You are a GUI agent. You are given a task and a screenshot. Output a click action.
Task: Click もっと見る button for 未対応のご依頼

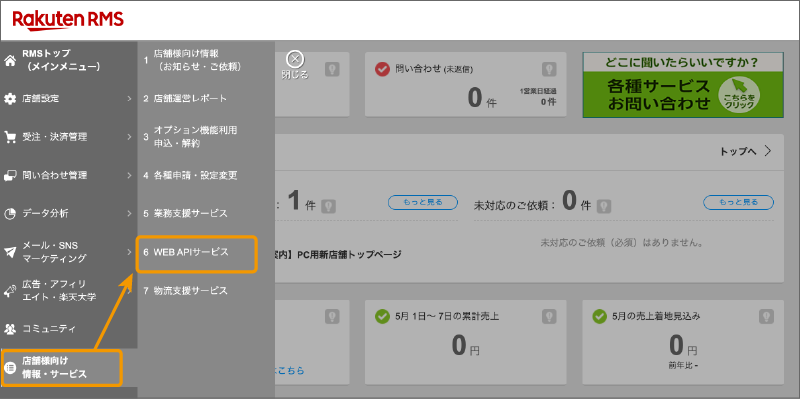coord(738,202)
